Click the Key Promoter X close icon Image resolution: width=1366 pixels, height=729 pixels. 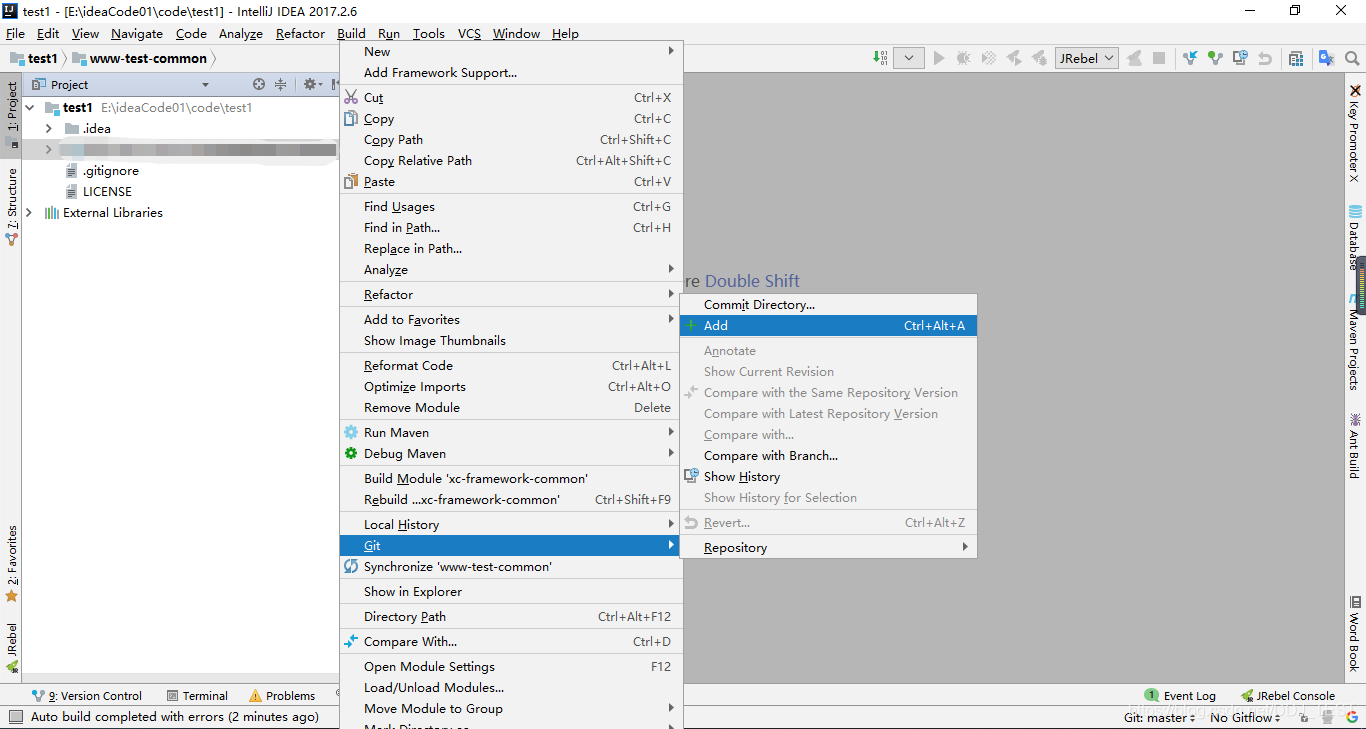(1356, 90)
